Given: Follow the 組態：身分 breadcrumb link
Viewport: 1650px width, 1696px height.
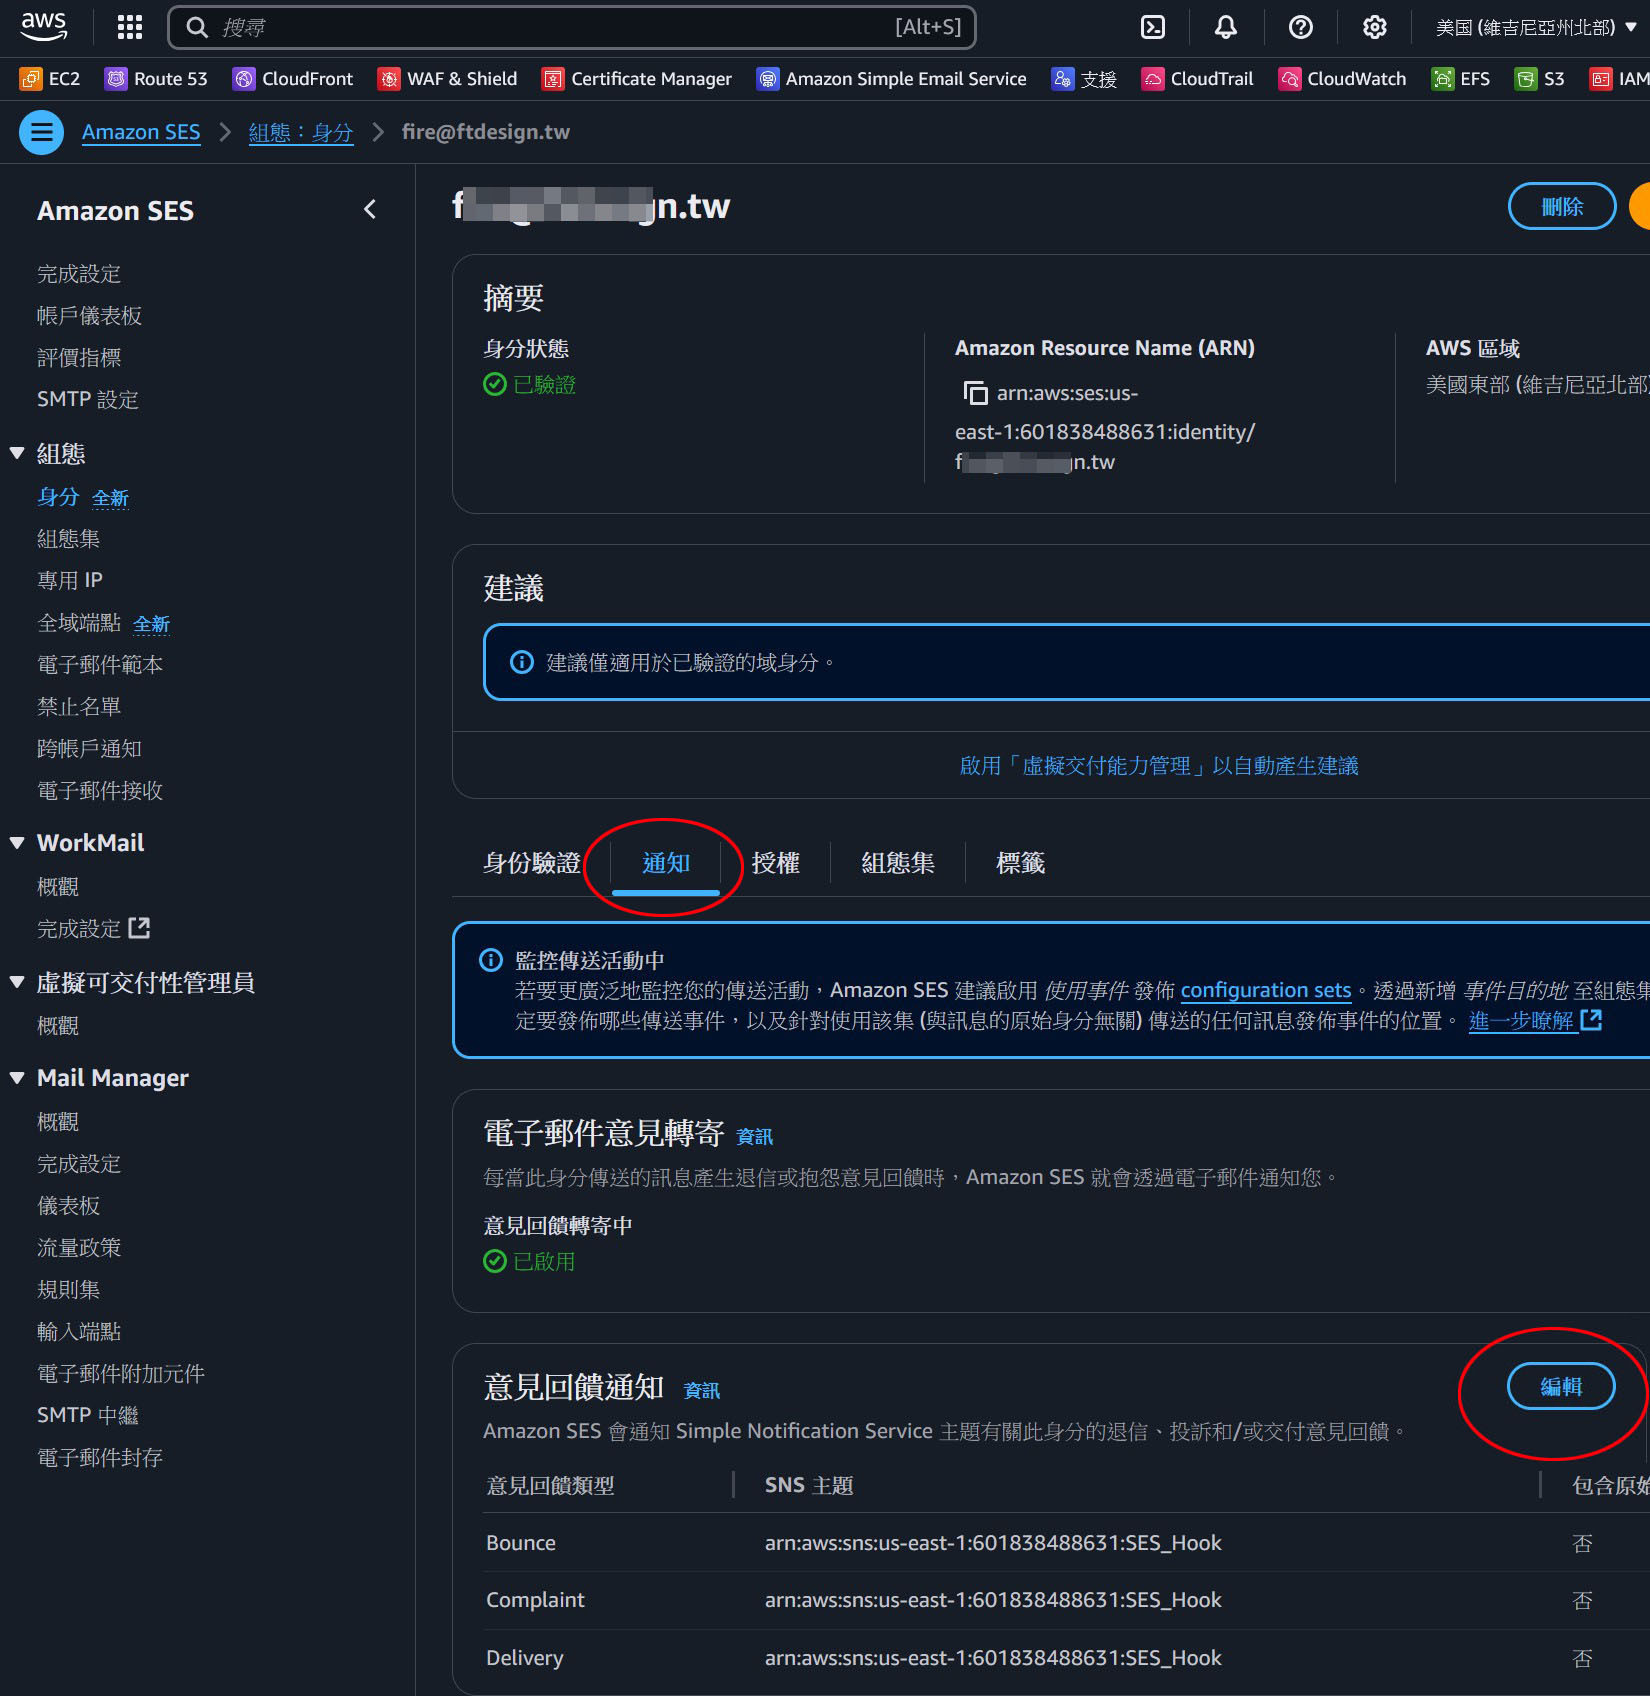Looking at the screenshot, I should coord(301,132).
